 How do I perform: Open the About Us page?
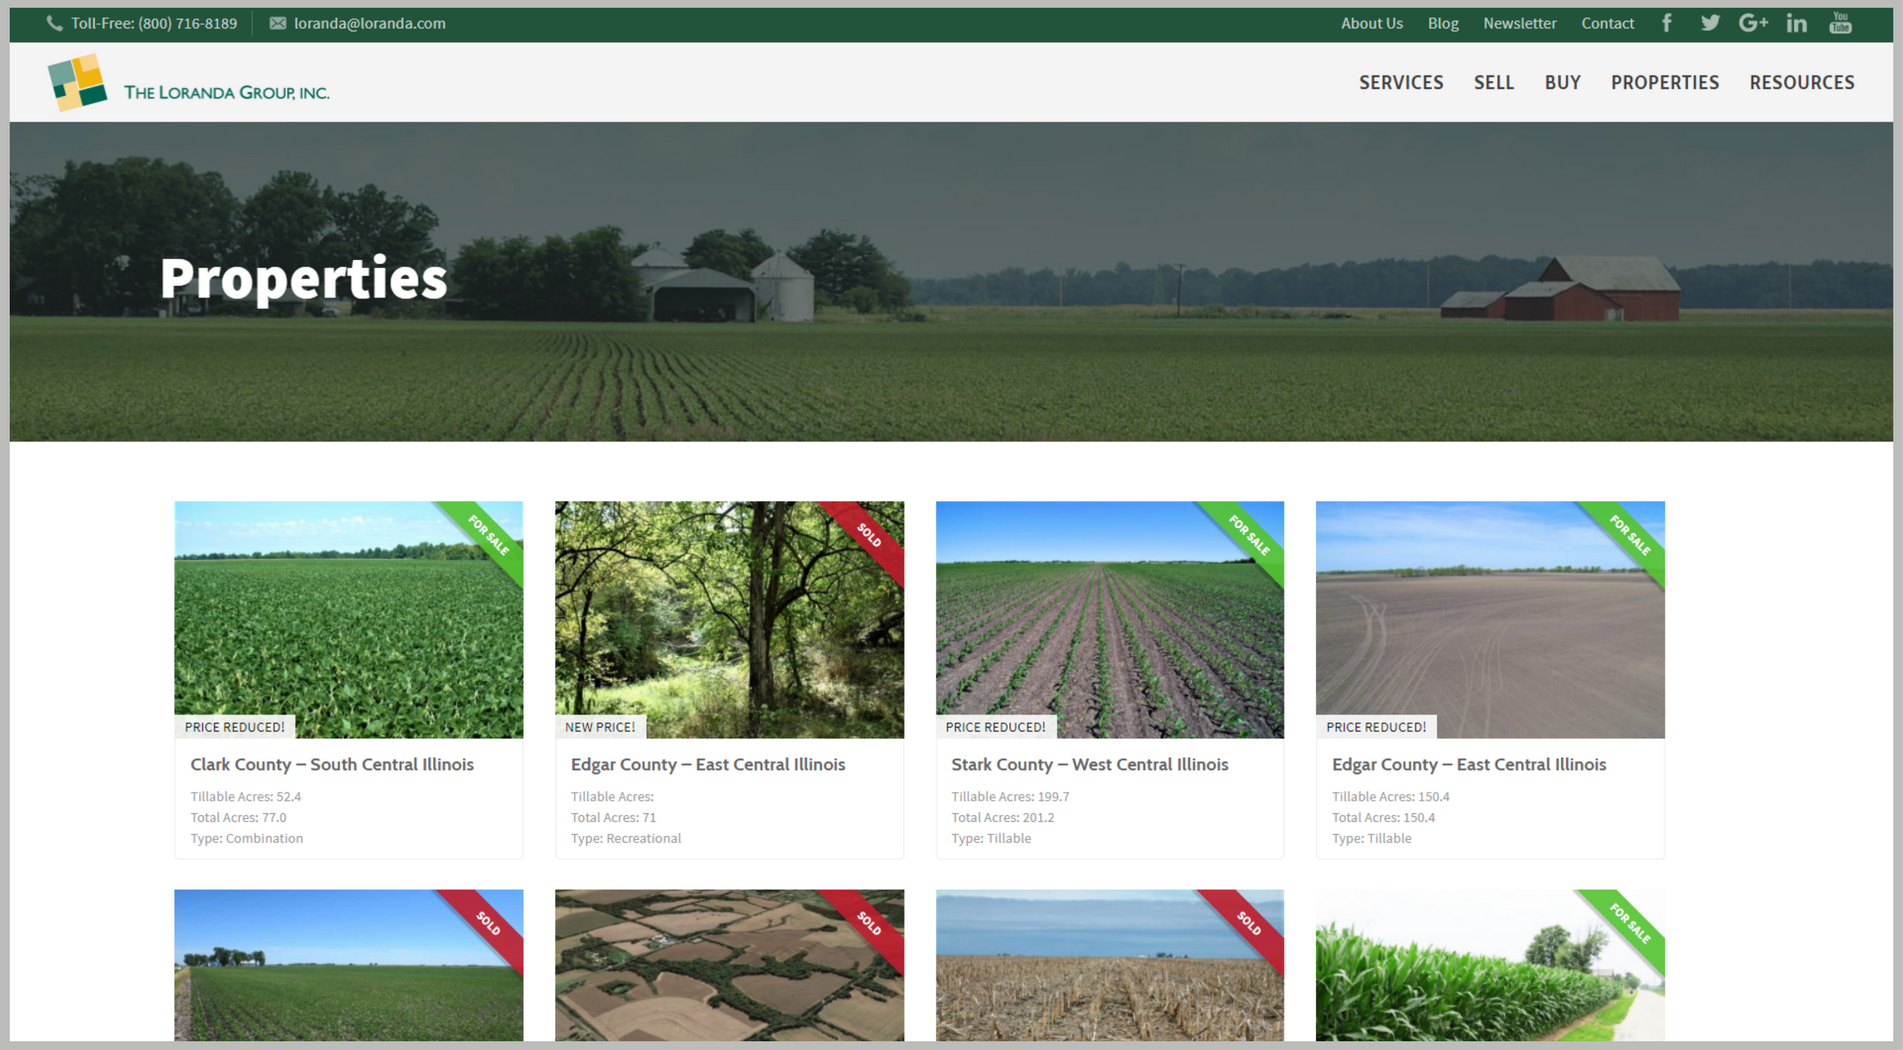(x=1371, y=23)
